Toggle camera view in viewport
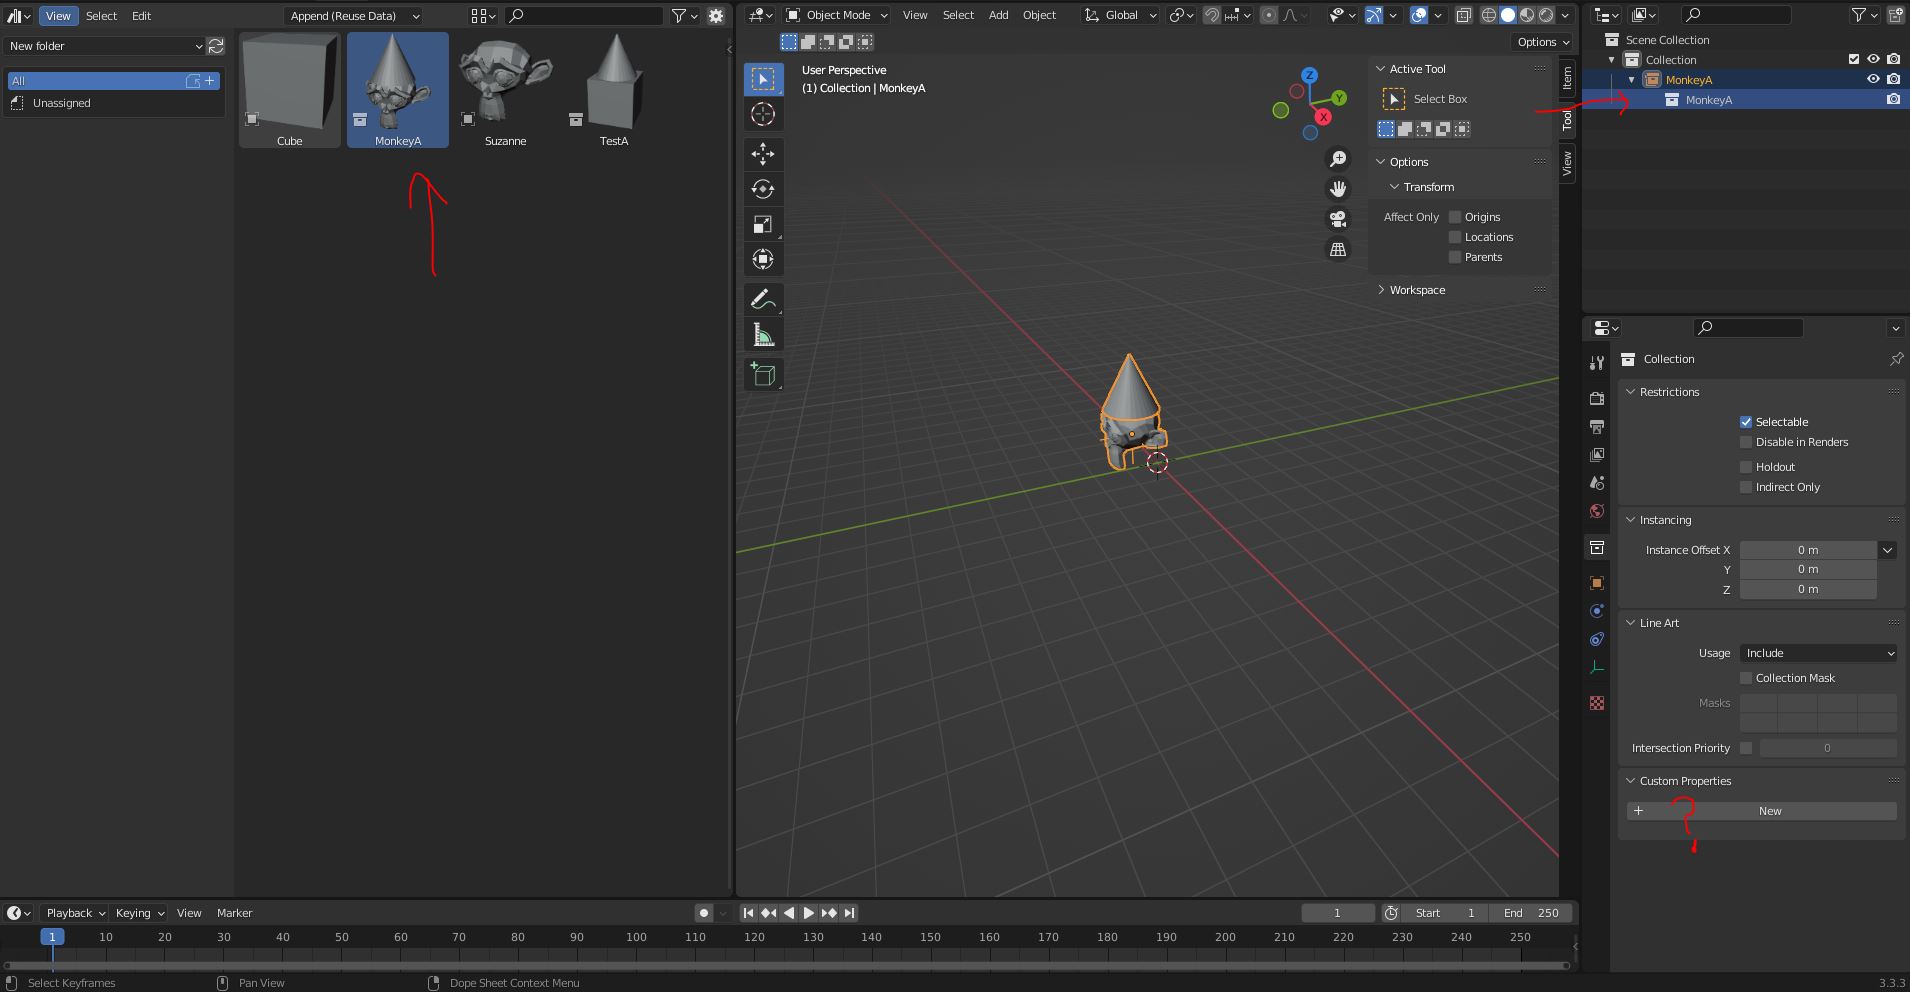1910x992 pixels. (x=1337, y=219)
